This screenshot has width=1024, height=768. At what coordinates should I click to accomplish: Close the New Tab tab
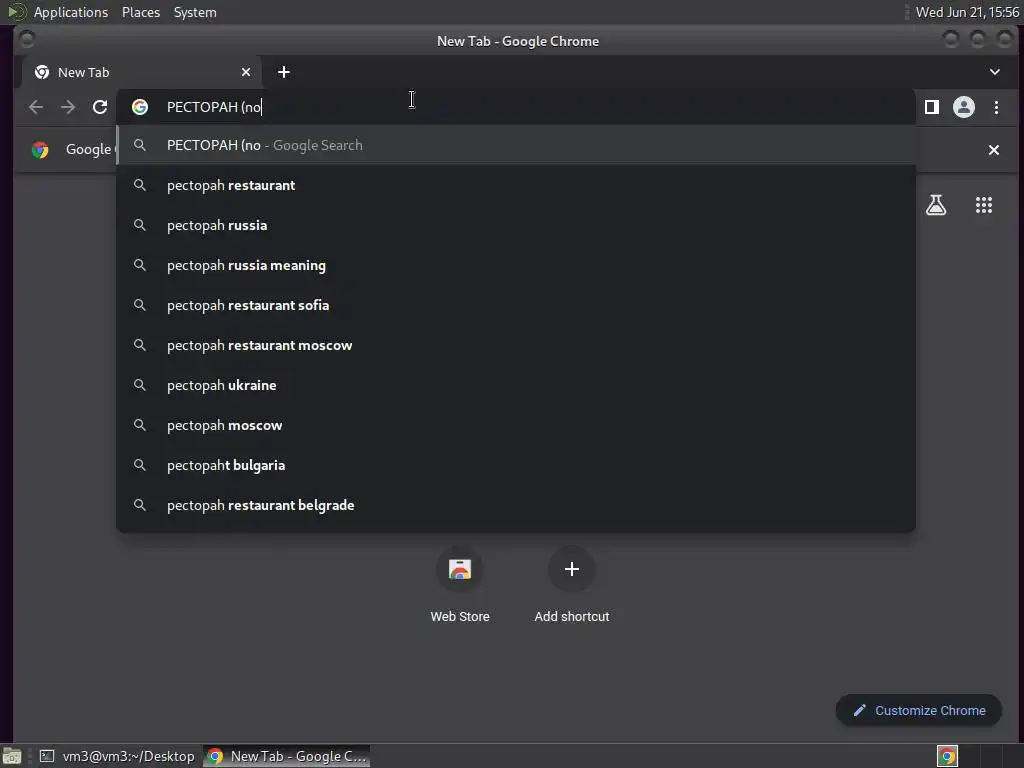coord(246,72)
